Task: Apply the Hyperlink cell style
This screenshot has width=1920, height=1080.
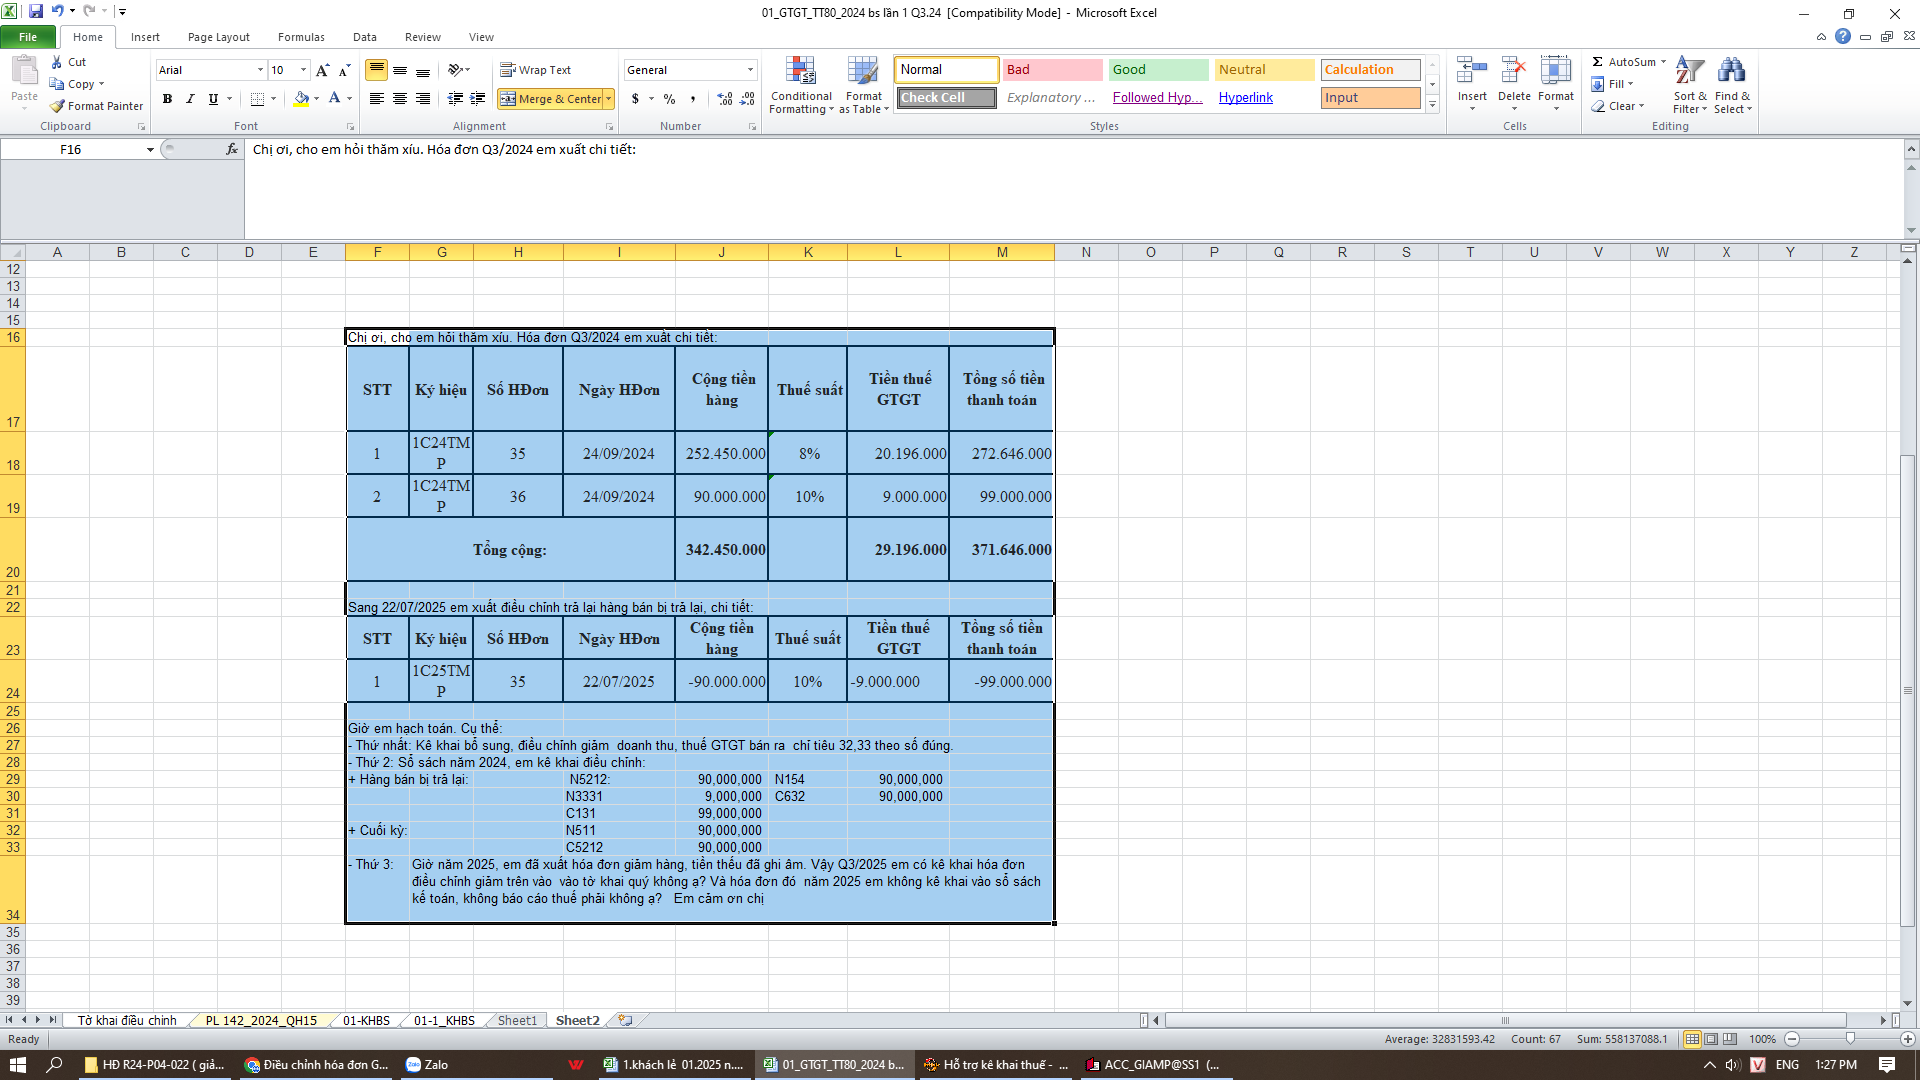Action: click(x=1264, y=98)
